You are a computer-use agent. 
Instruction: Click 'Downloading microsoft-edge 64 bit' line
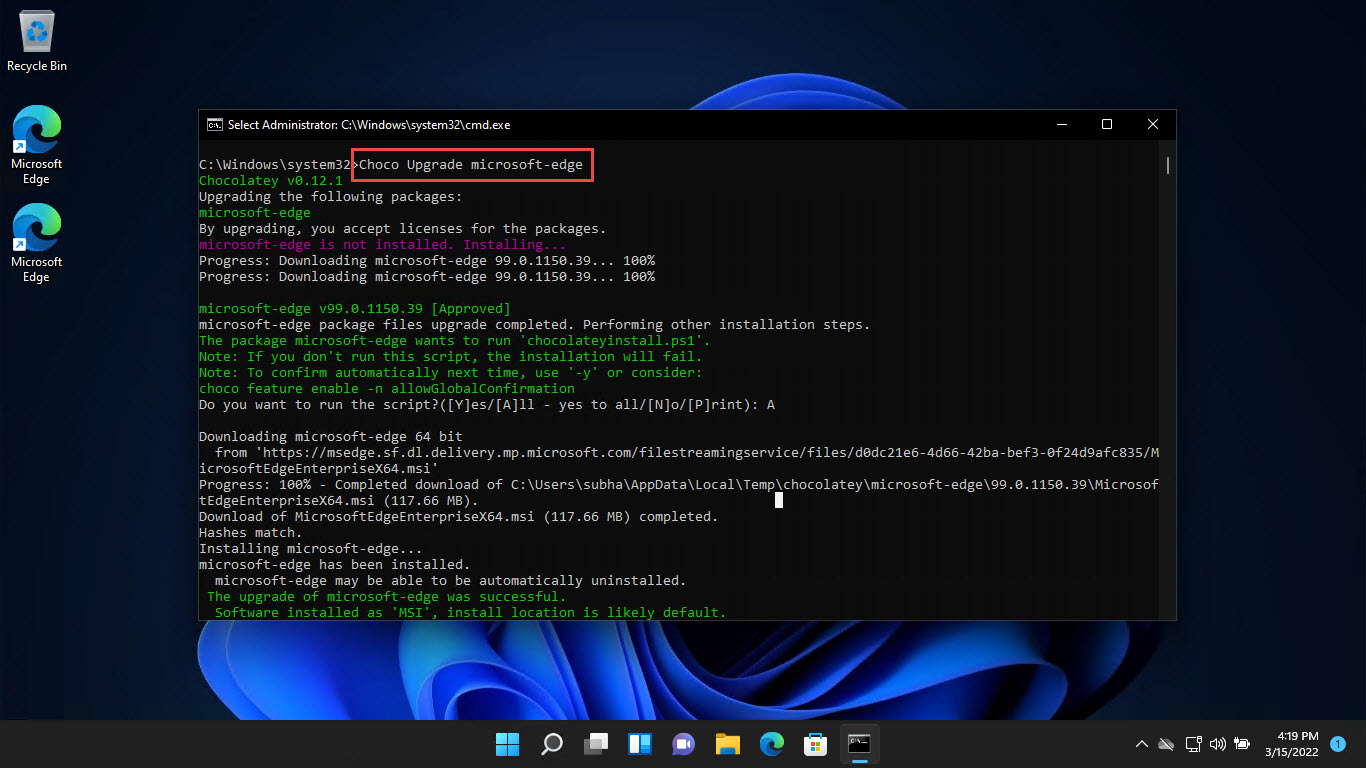point(331,437)
